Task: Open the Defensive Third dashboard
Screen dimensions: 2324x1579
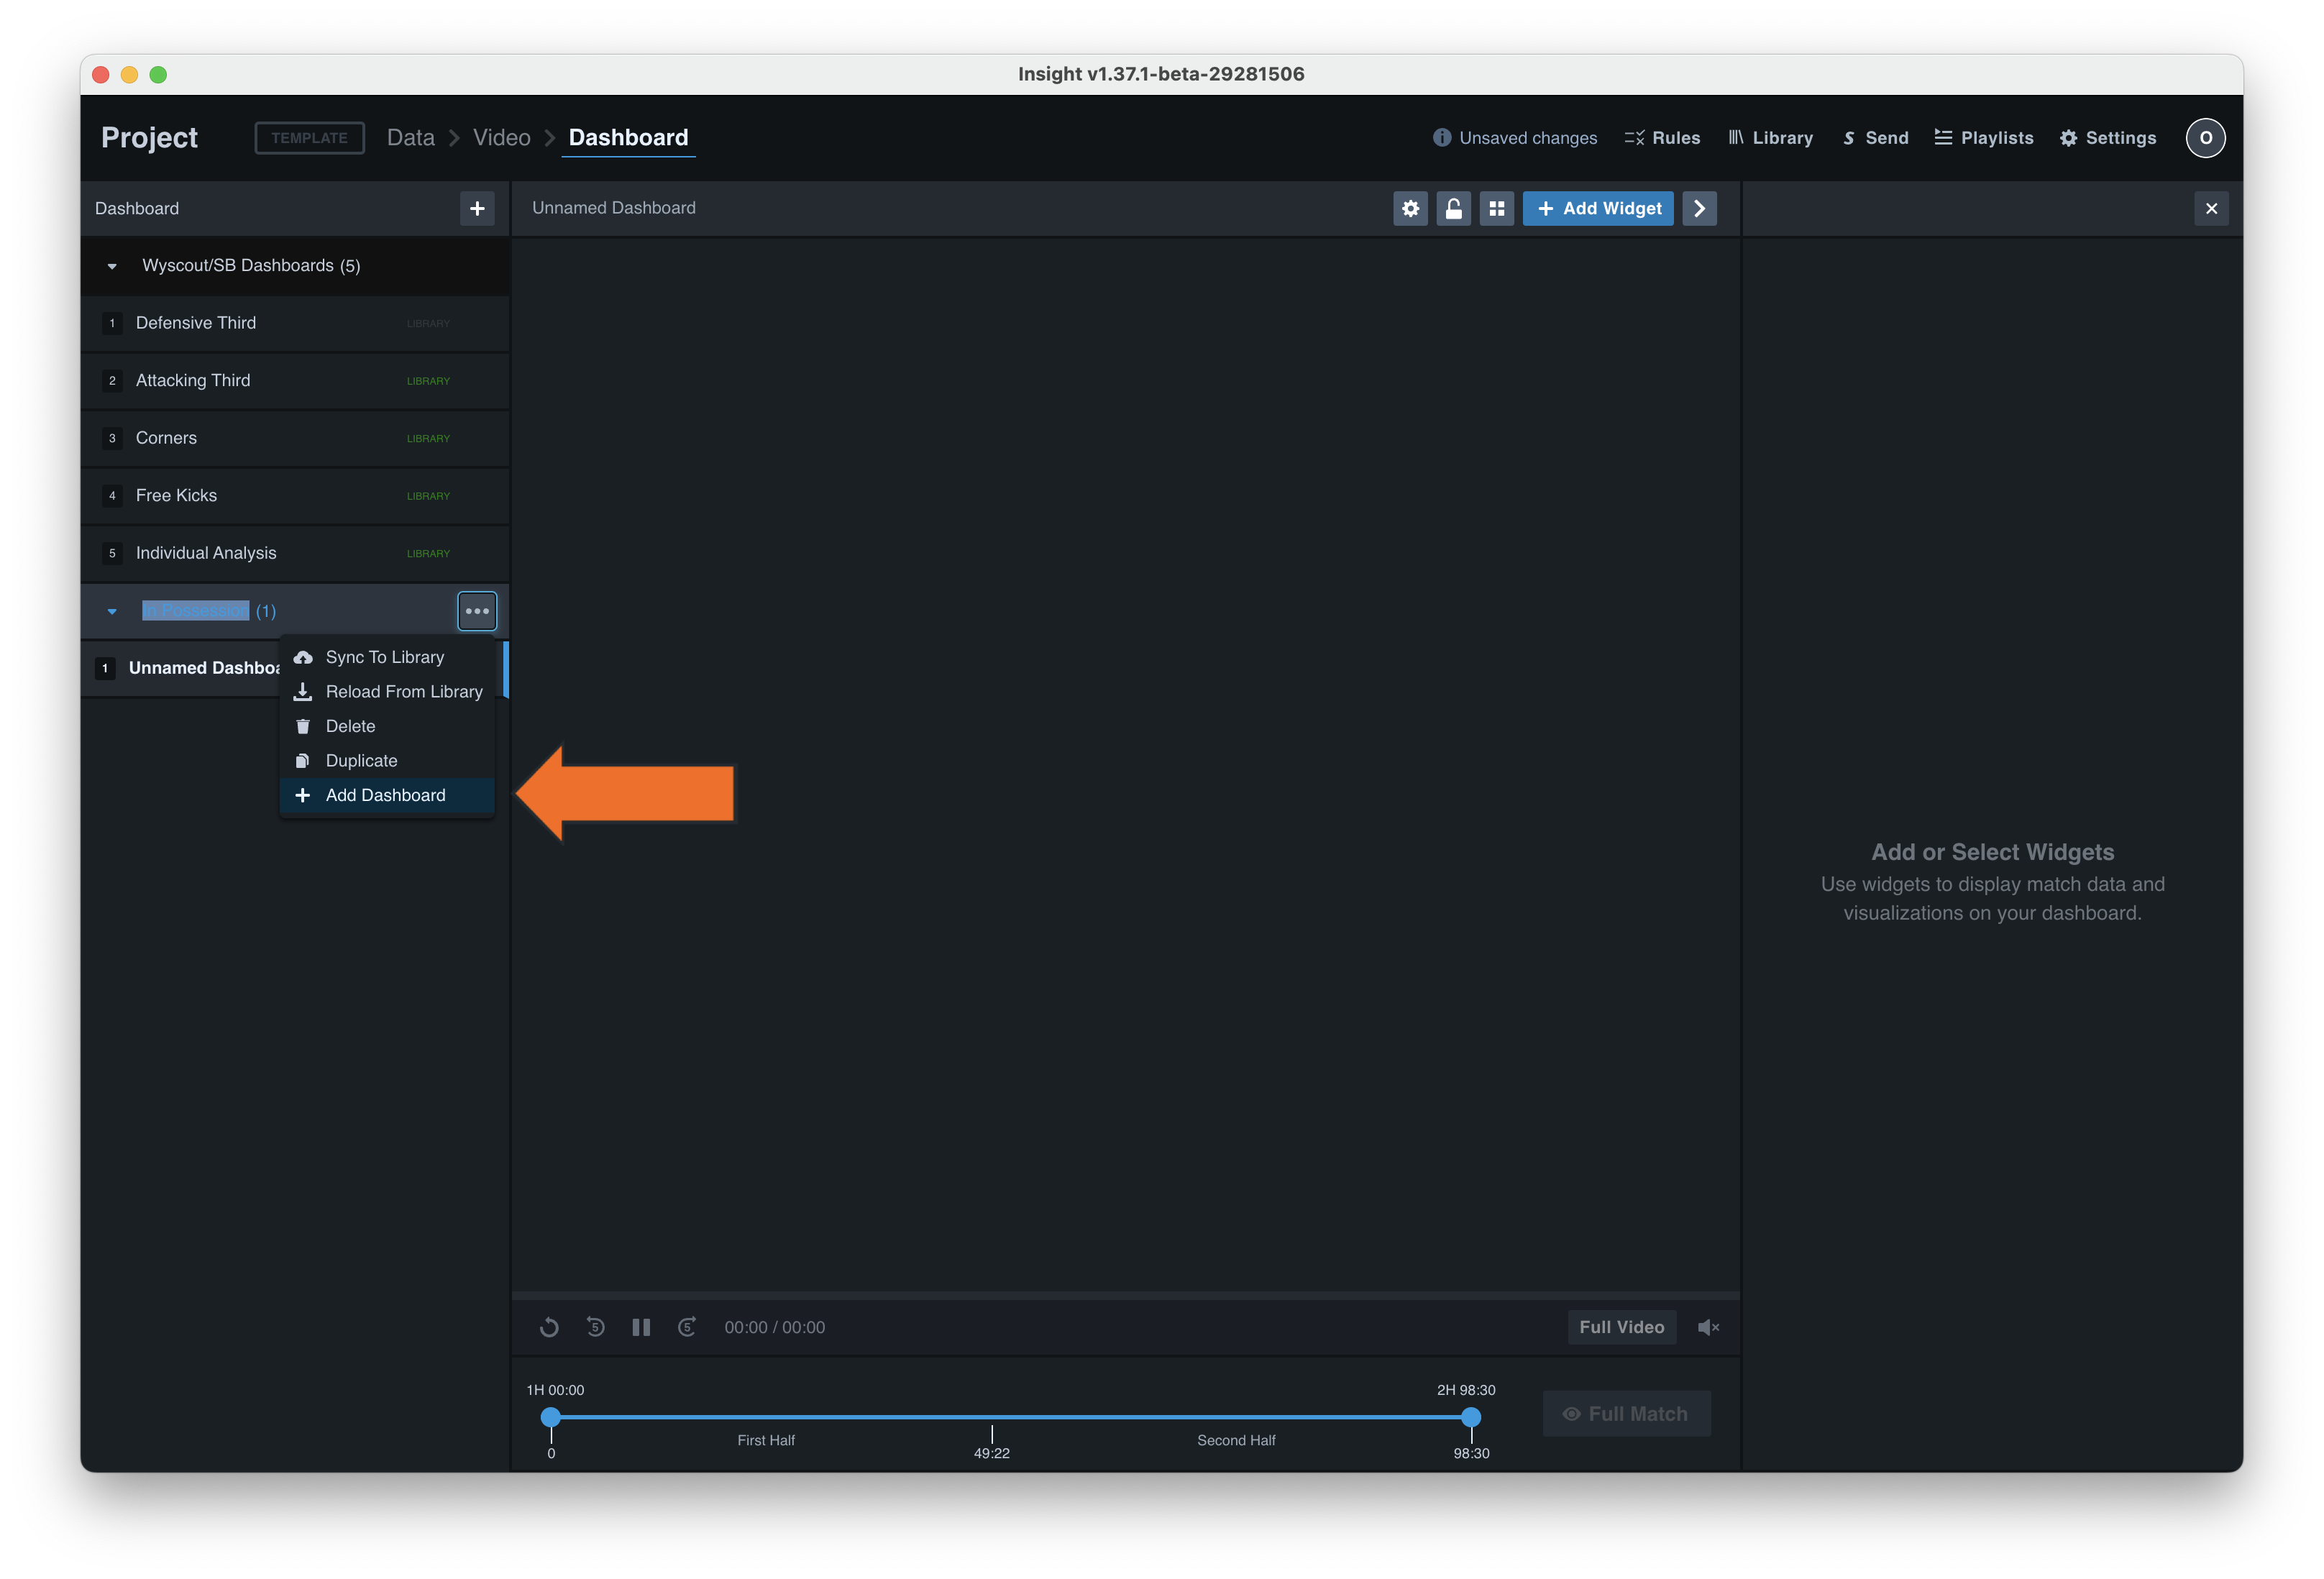Action: tap(295, 323)
